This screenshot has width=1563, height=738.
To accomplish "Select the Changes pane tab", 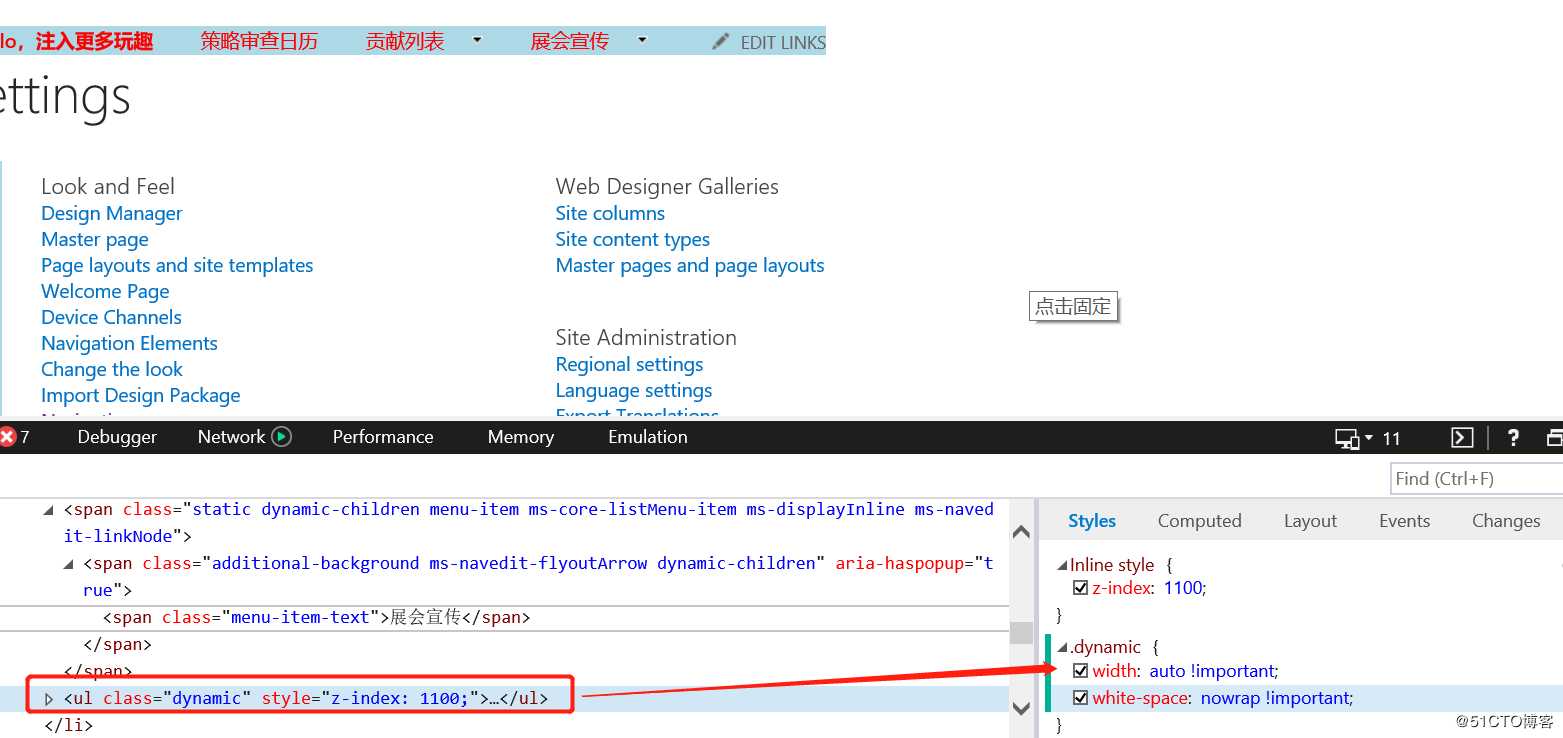I will point(1506,521).
